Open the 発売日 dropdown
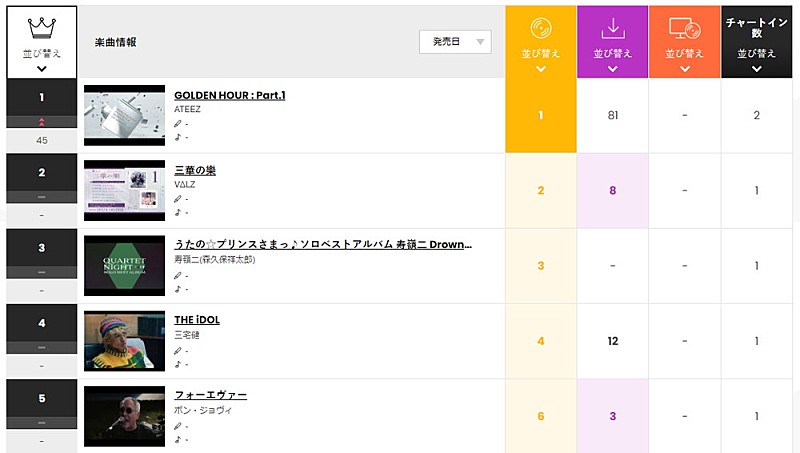800x453 pixels. click(455, 41)
